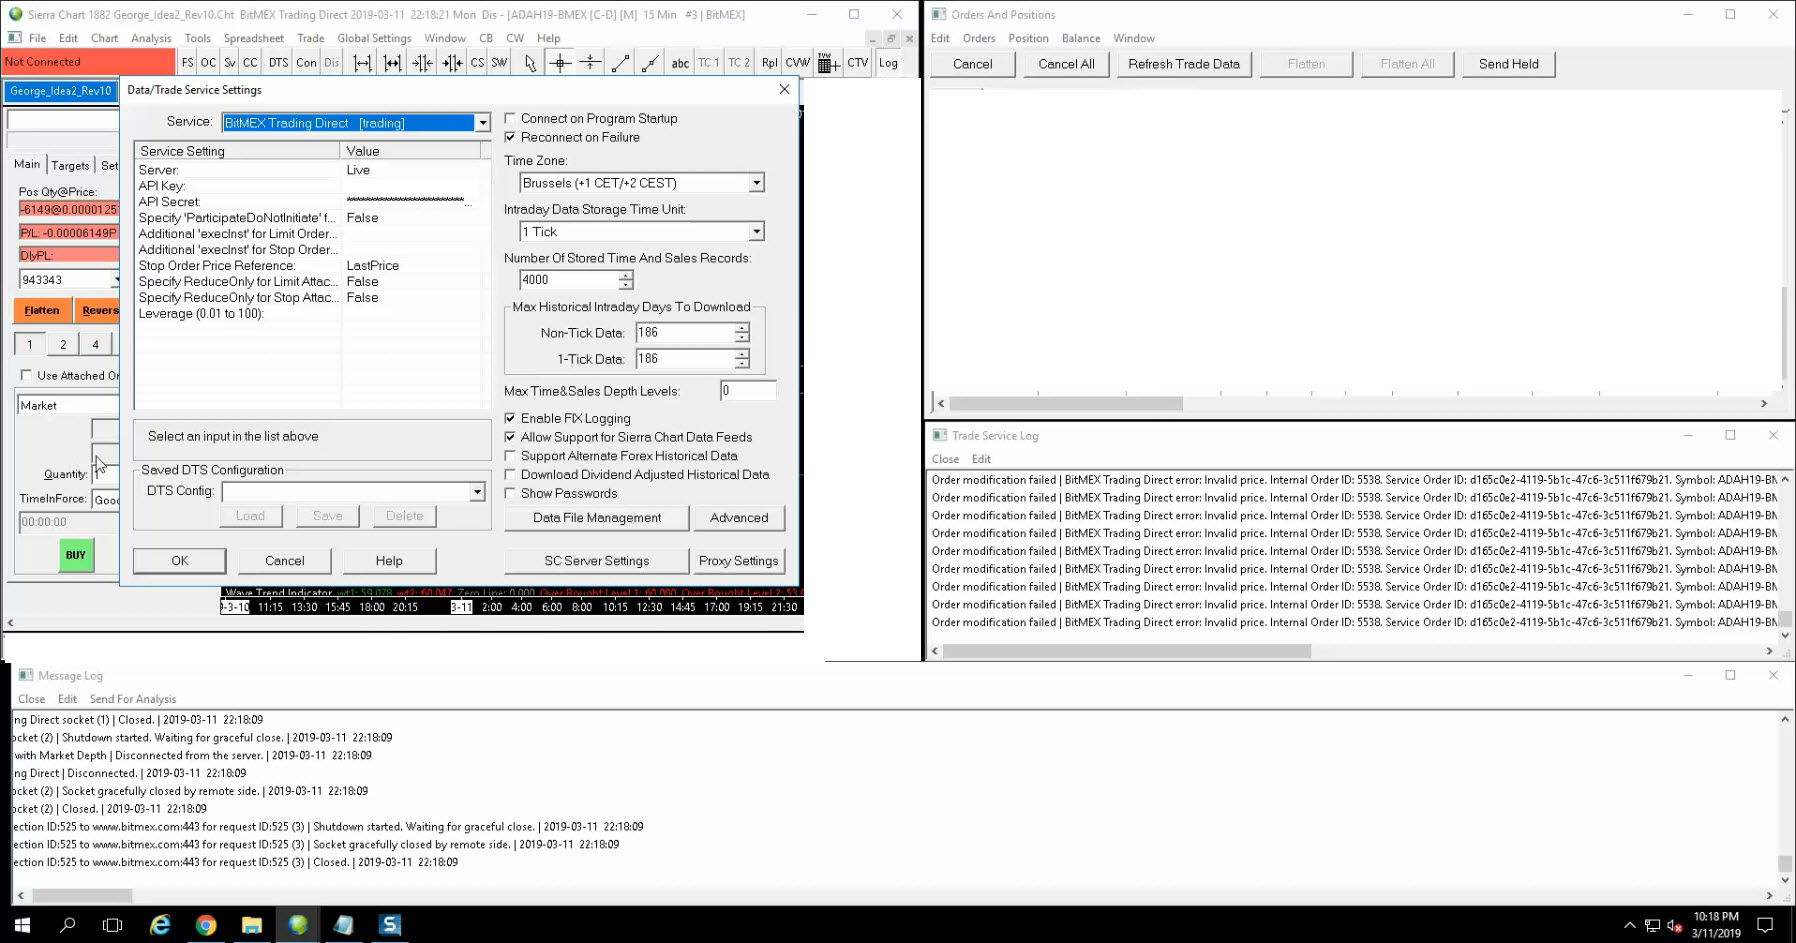The width and height of the screenshot is (1796, 943).
Task: Increase Number Of Stored Time And Sales Records
Action: click(626, 275)
